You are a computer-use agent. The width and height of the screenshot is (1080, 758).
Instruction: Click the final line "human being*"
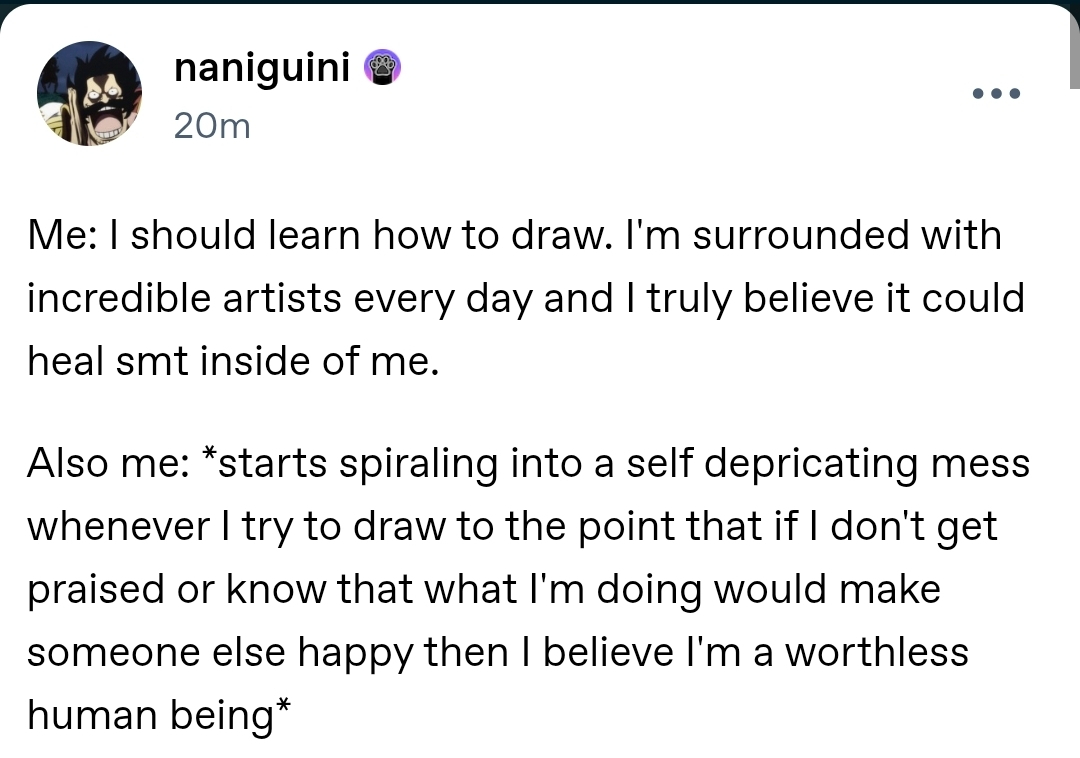[160, 714]
